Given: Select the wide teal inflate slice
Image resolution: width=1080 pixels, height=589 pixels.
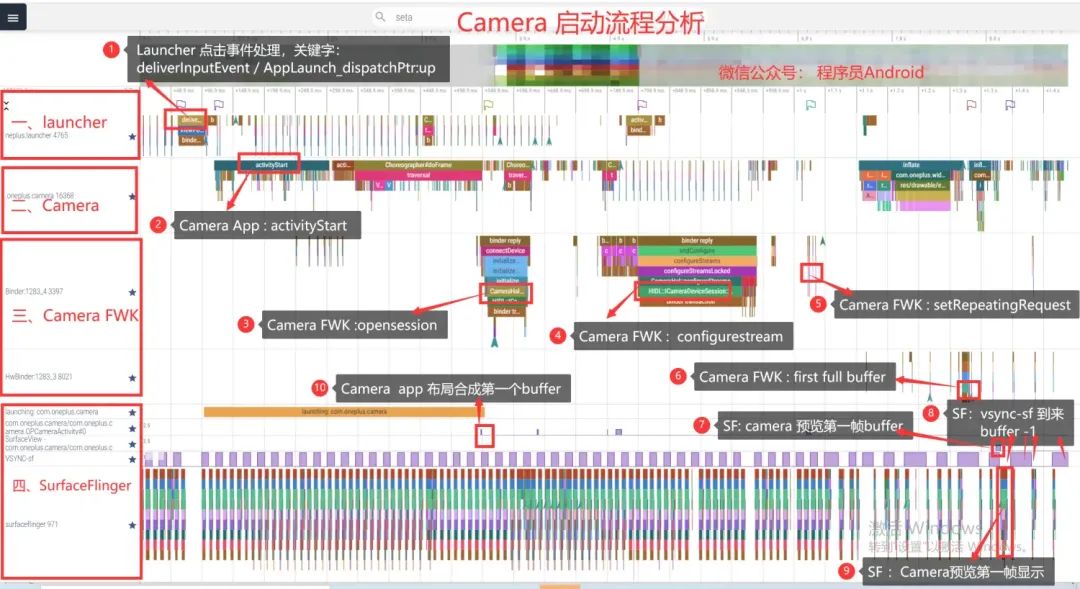Looking at the screenshot, I should (911, 165).
